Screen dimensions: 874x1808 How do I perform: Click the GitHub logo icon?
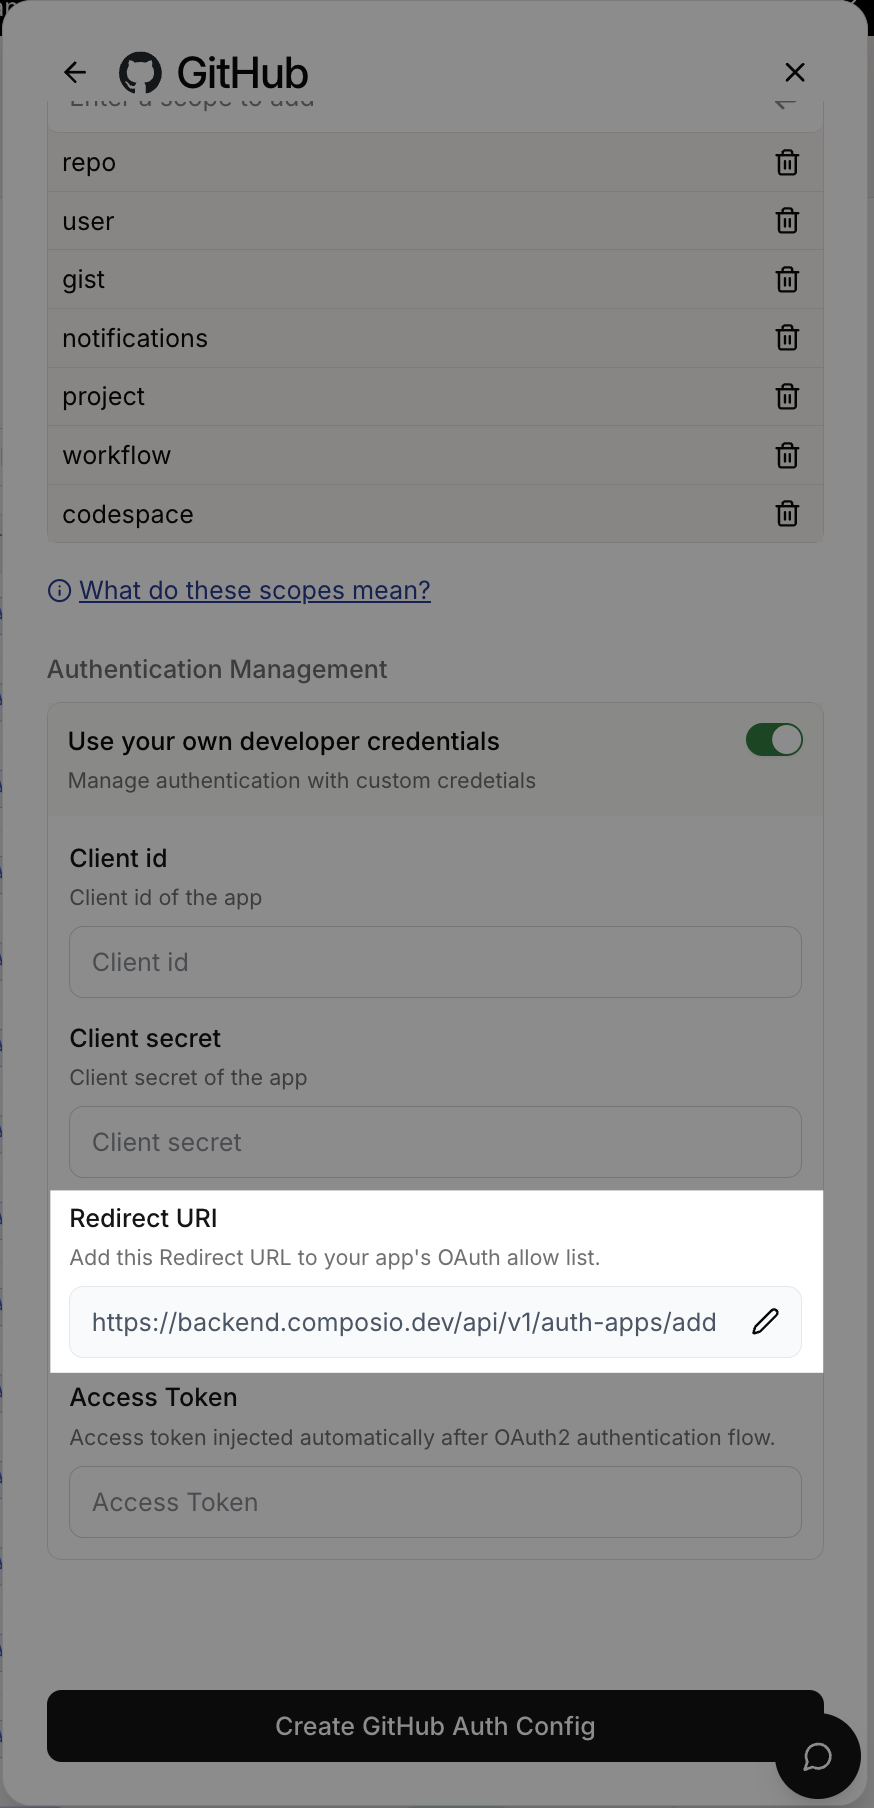(141, 71)
